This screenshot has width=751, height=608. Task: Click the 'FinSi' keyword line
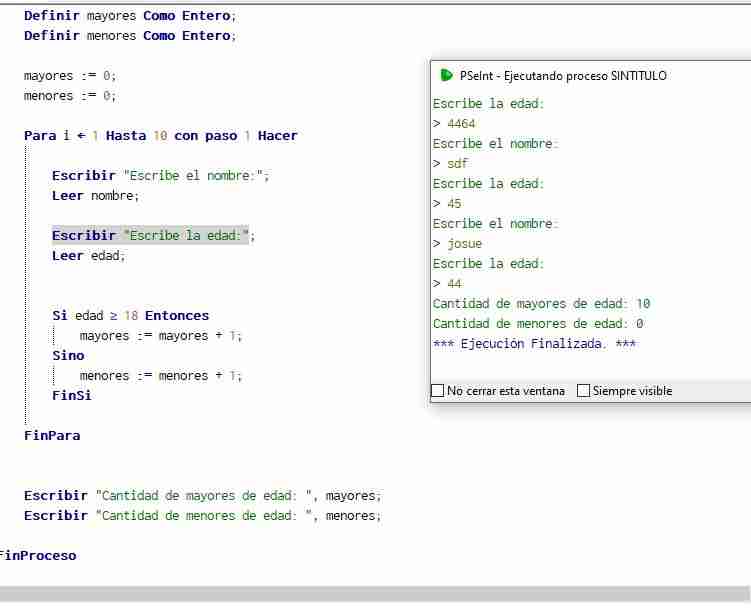coord(71,395)
